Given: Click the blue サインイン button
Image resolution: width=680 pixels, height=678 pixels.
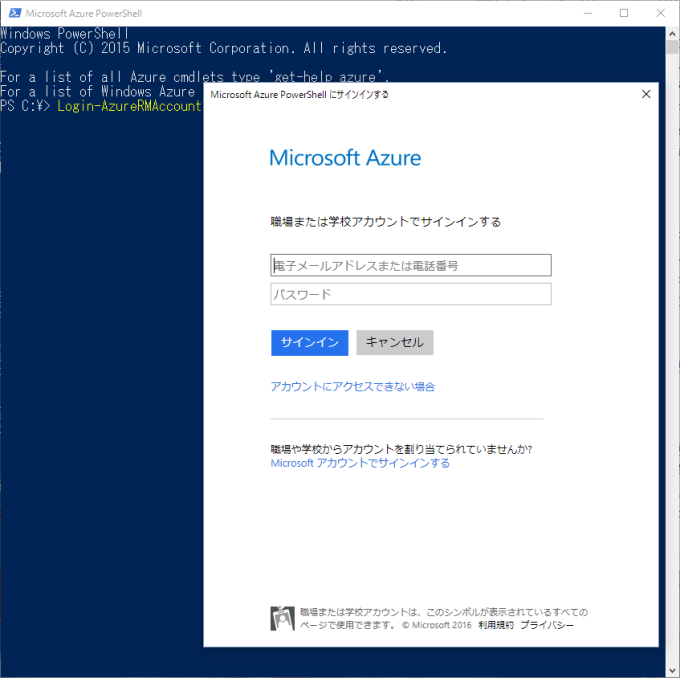Looking at the screenshot, I should coord(310,343).
